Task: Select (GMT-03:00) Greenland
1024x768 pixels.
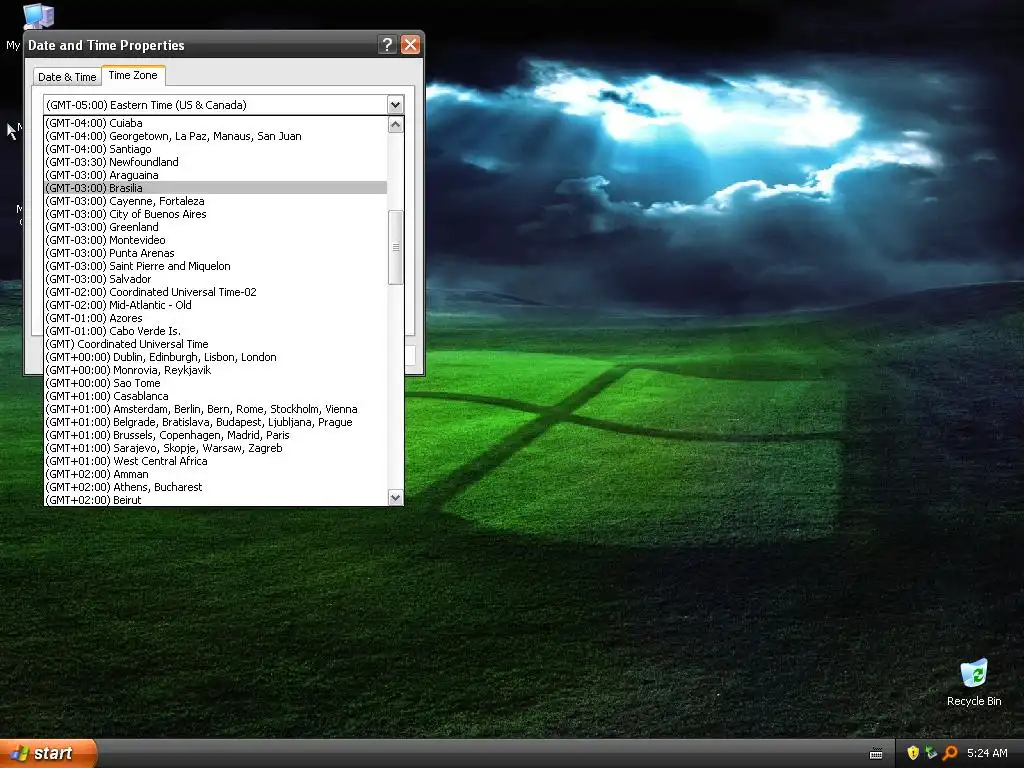Action: pos(216,227)
